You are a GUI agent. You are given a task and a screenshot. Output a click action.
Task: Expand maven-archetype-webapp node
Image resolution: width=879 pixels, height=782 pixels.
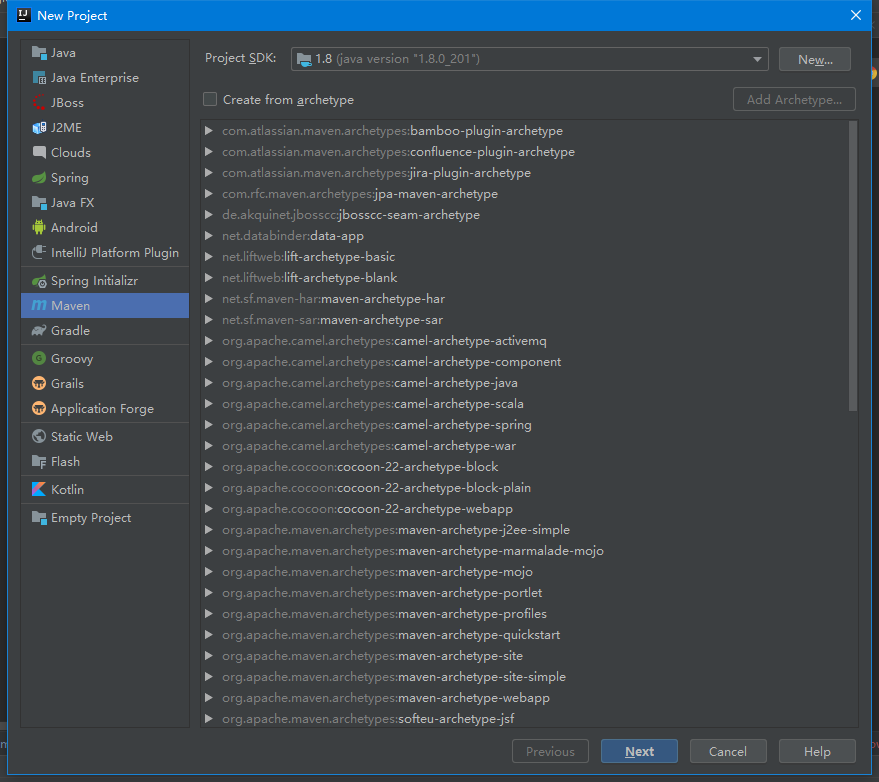click(209, 698)
